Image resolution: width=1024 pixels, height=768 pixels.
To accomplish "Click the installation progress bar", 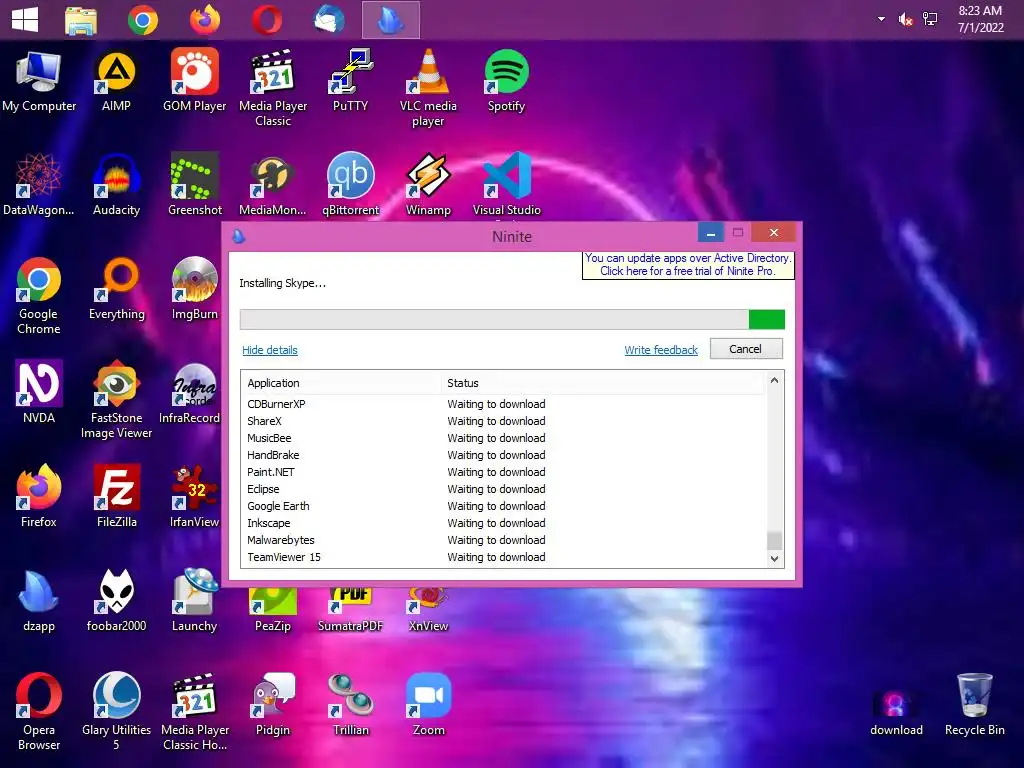I will click(512, 319).
